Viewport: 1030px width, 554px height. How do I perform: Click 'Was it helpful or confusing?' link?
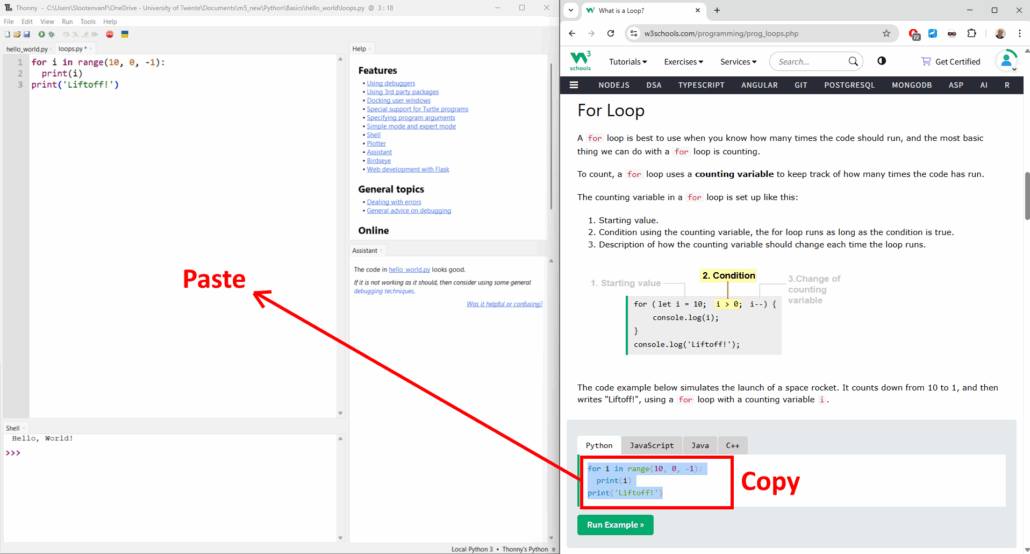tap(504, 304)
